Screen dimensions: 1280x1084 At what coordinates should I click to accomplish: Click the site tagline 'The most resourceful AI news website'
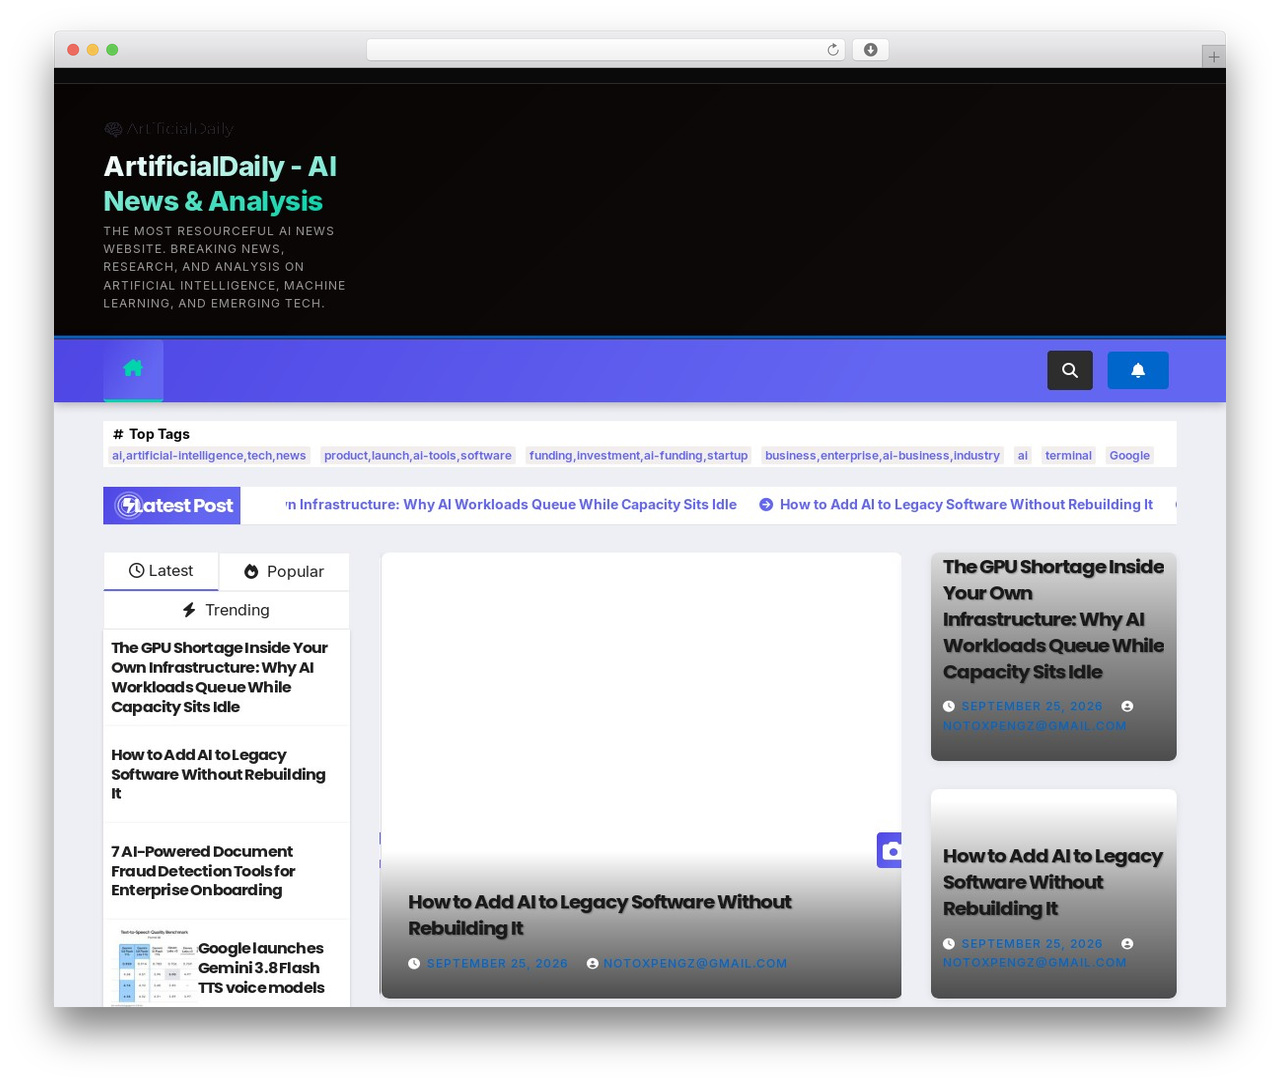coord(225,267)
